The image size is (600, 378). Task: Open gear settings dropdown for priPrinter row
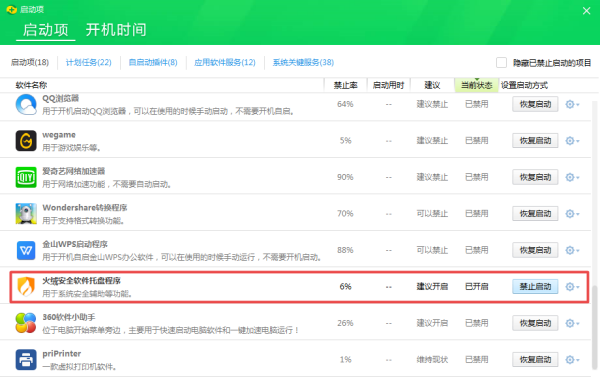[572, 360]
